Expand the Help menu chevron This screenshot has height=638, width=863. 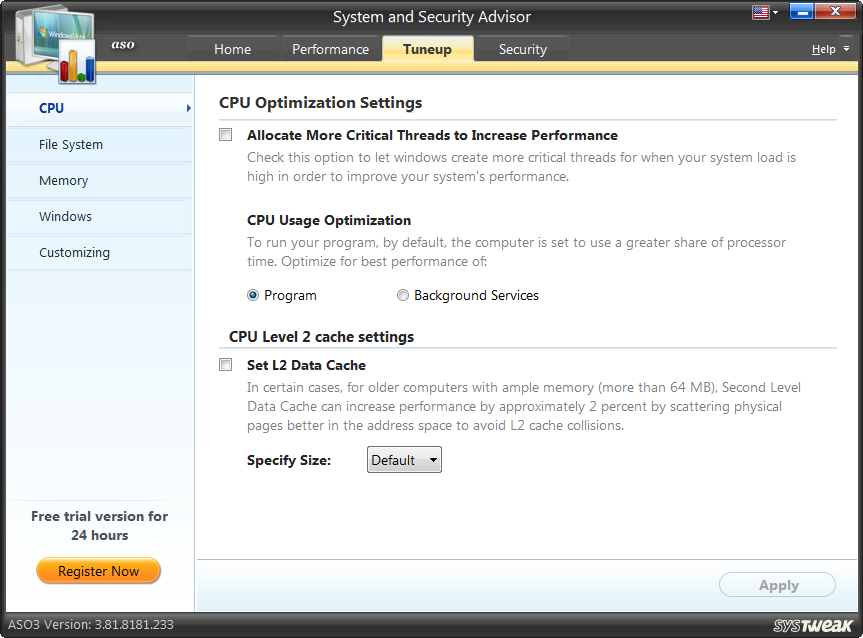[x=845, y=48]
